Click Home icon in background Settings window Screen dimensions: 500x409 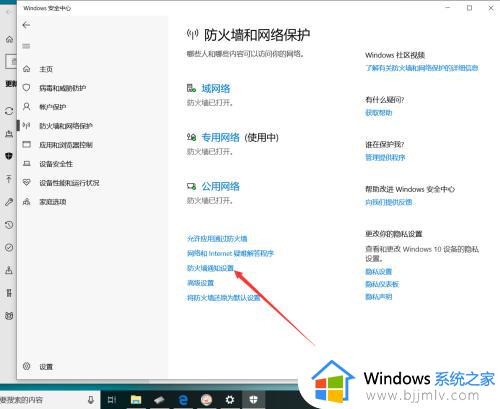pyautogui.click(x=9, y=39)
